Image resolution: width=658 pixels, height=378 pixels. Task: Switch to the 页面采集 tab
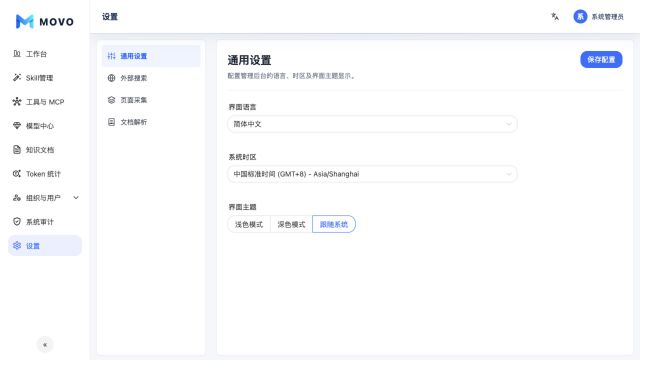[151, 100]
